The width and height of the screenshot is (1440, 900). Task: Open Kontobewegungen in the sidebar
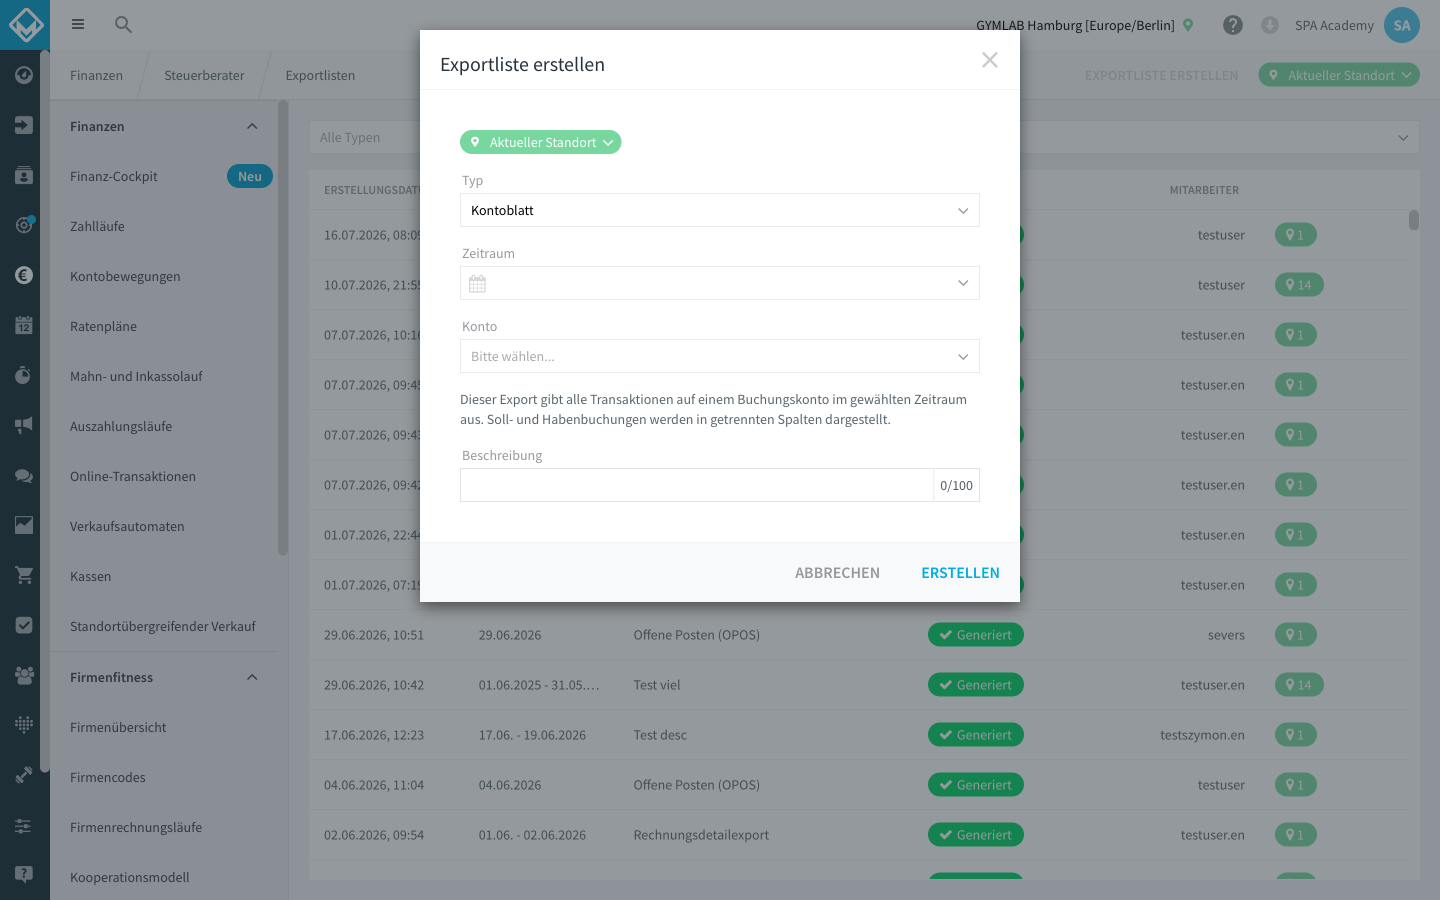(x=125, y=276)
